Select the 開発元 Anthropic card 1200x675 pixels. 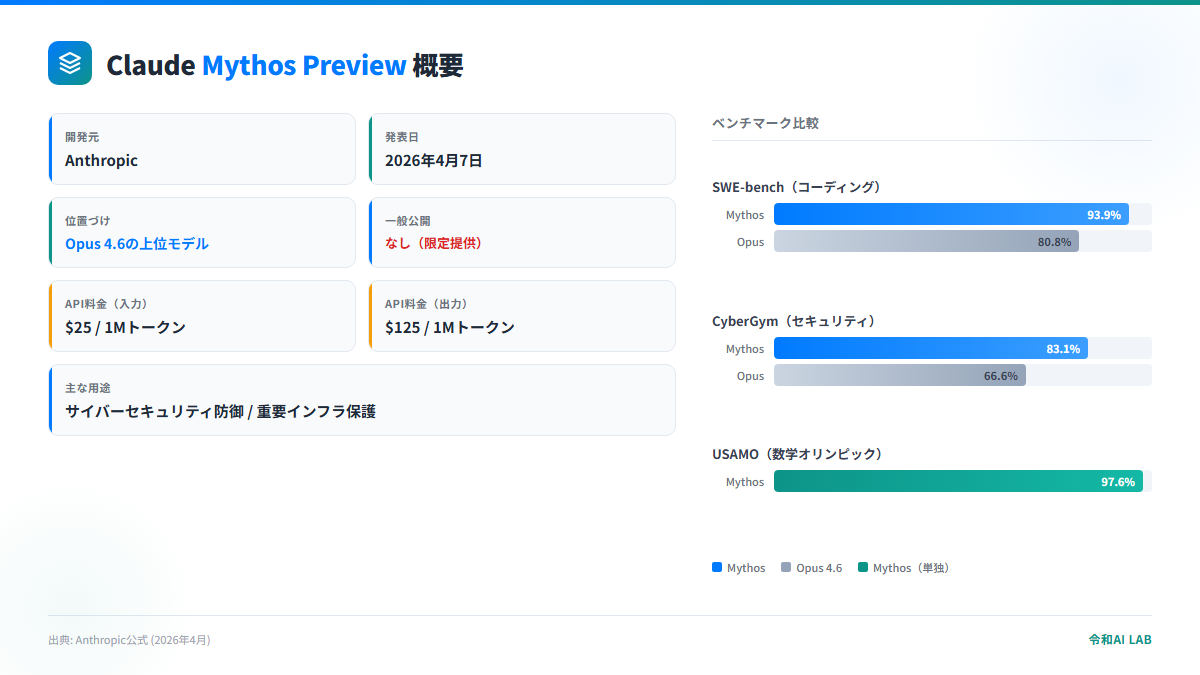coord(202,149)
